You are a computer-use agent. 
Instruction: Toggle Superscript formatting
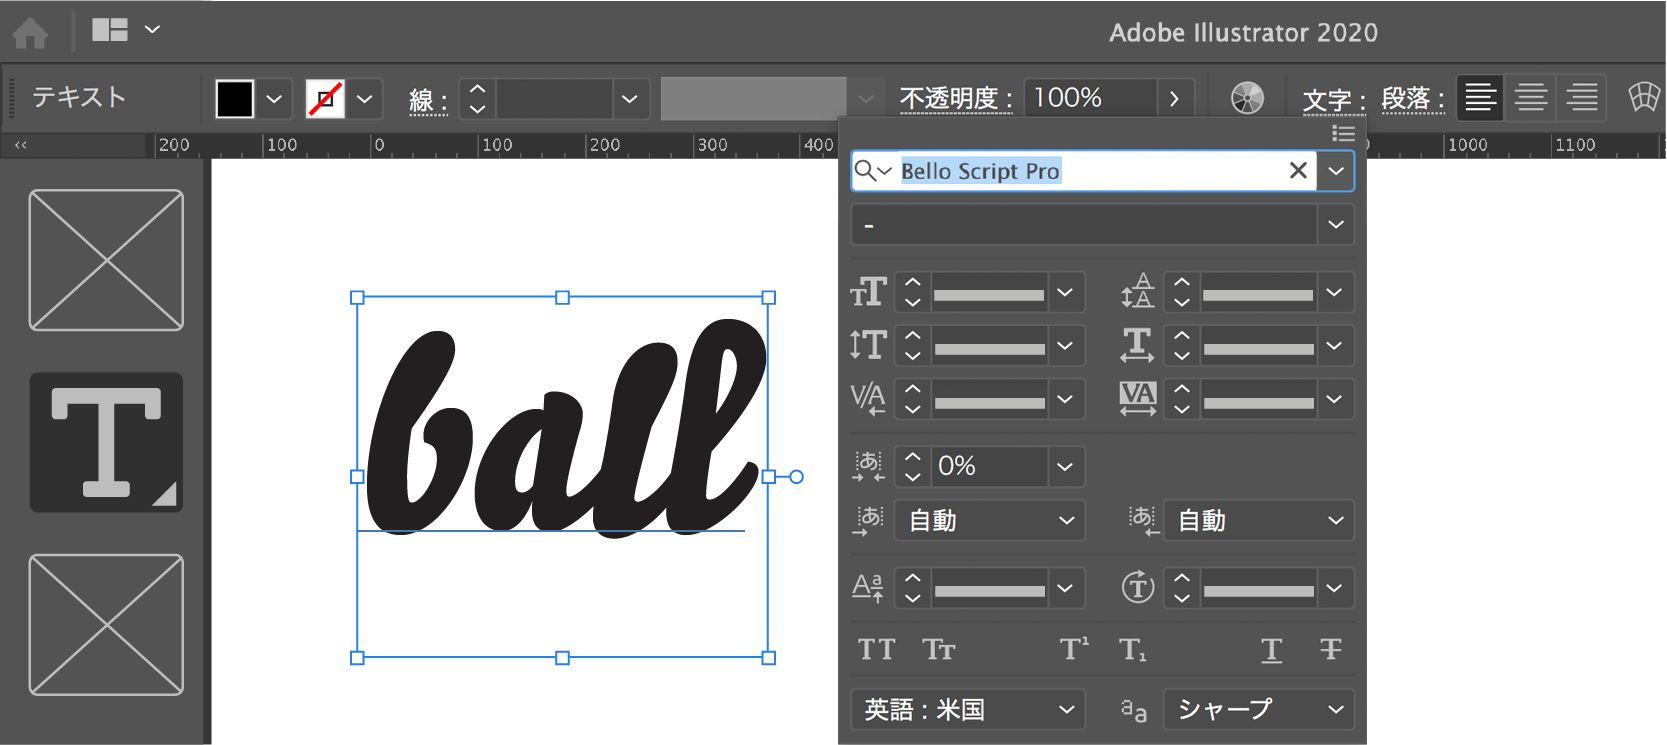pyautogui.click(x=1074, y=649)
